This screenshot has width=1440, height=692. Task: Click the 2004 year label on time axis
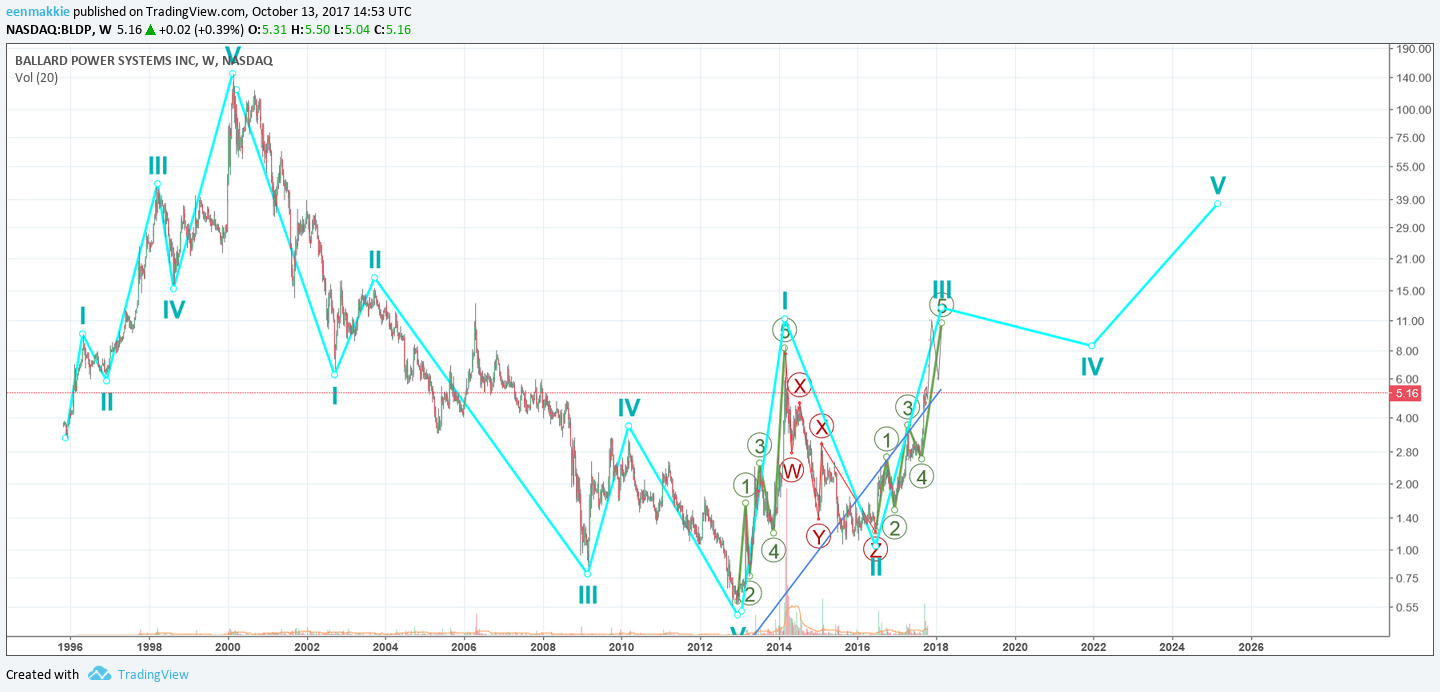tap(385, 647)
